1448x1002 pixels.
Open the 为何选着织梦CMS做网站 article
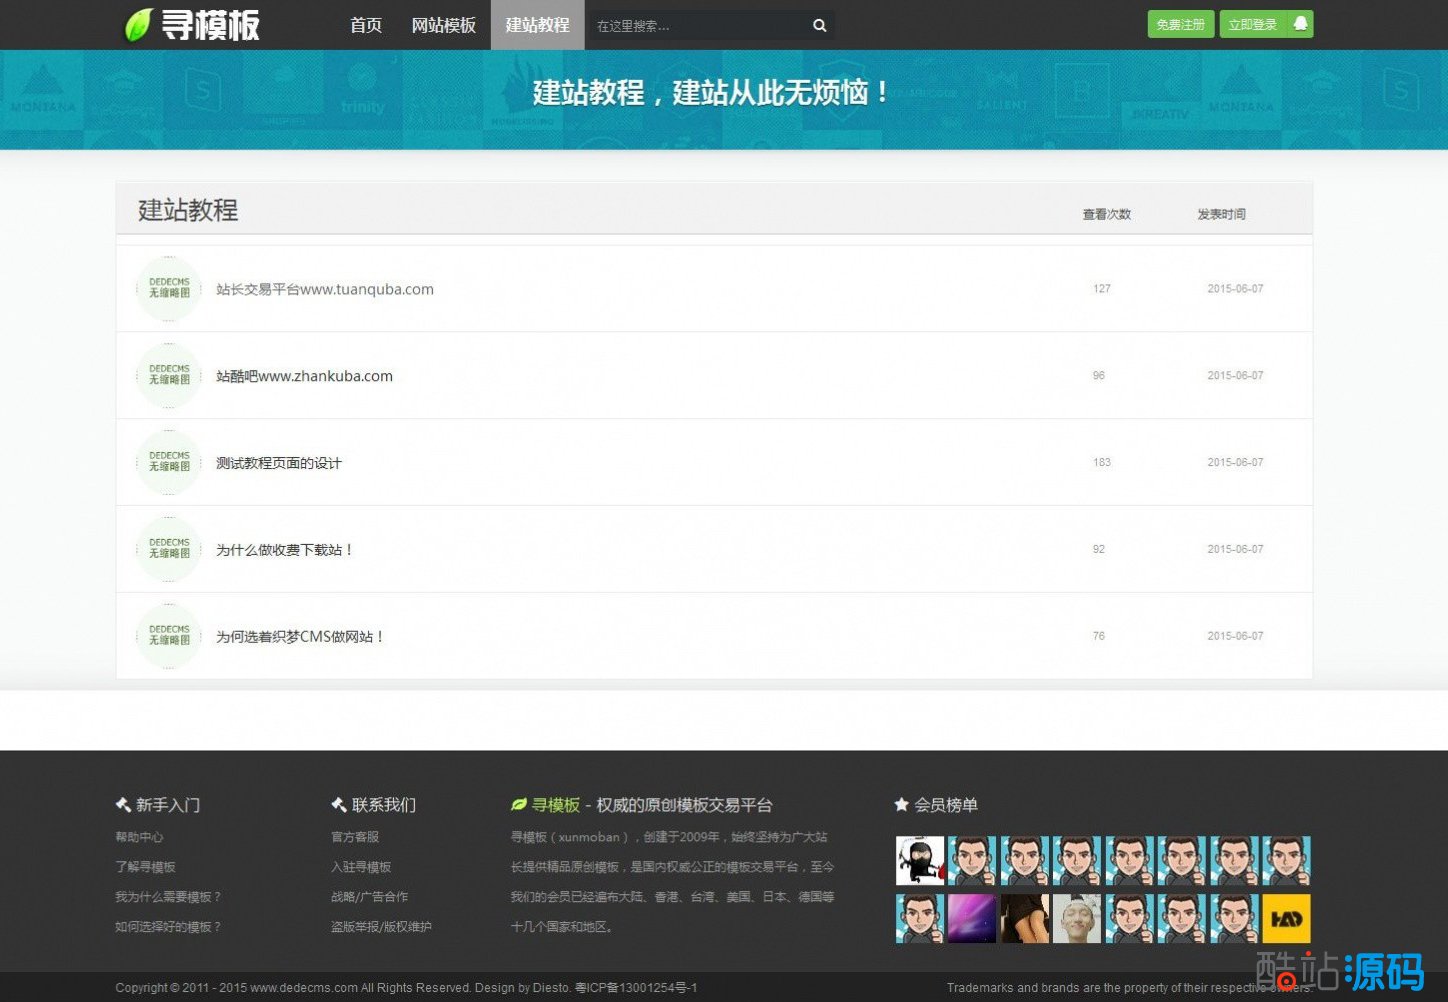(x=300, y=637)
